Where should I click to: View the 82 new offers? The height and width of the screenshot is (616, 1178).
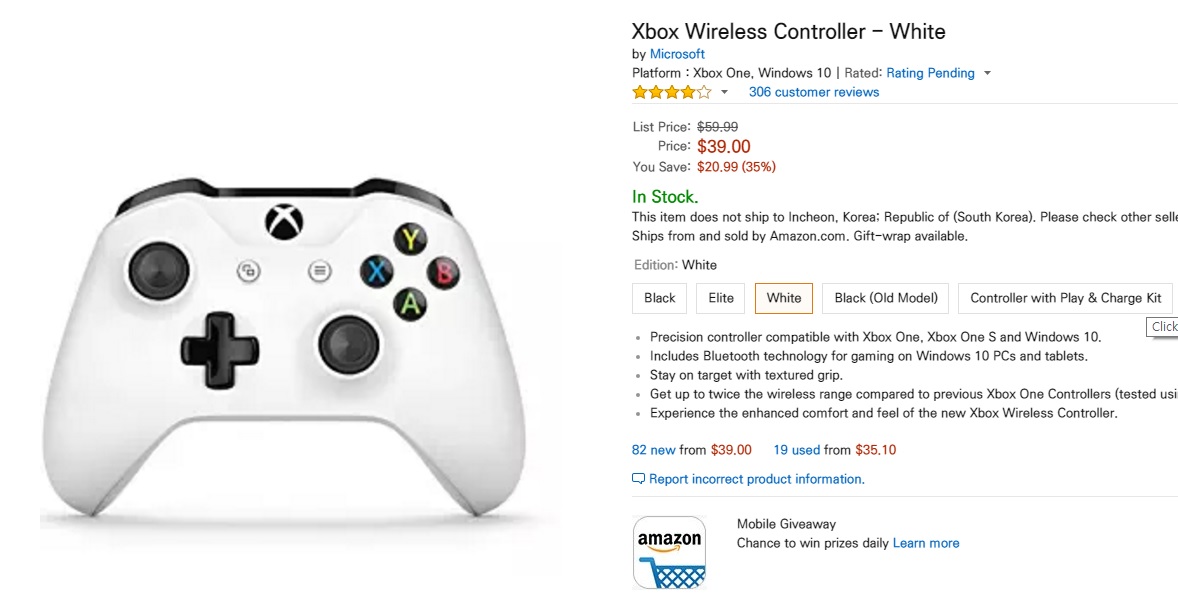click(654, 450)
